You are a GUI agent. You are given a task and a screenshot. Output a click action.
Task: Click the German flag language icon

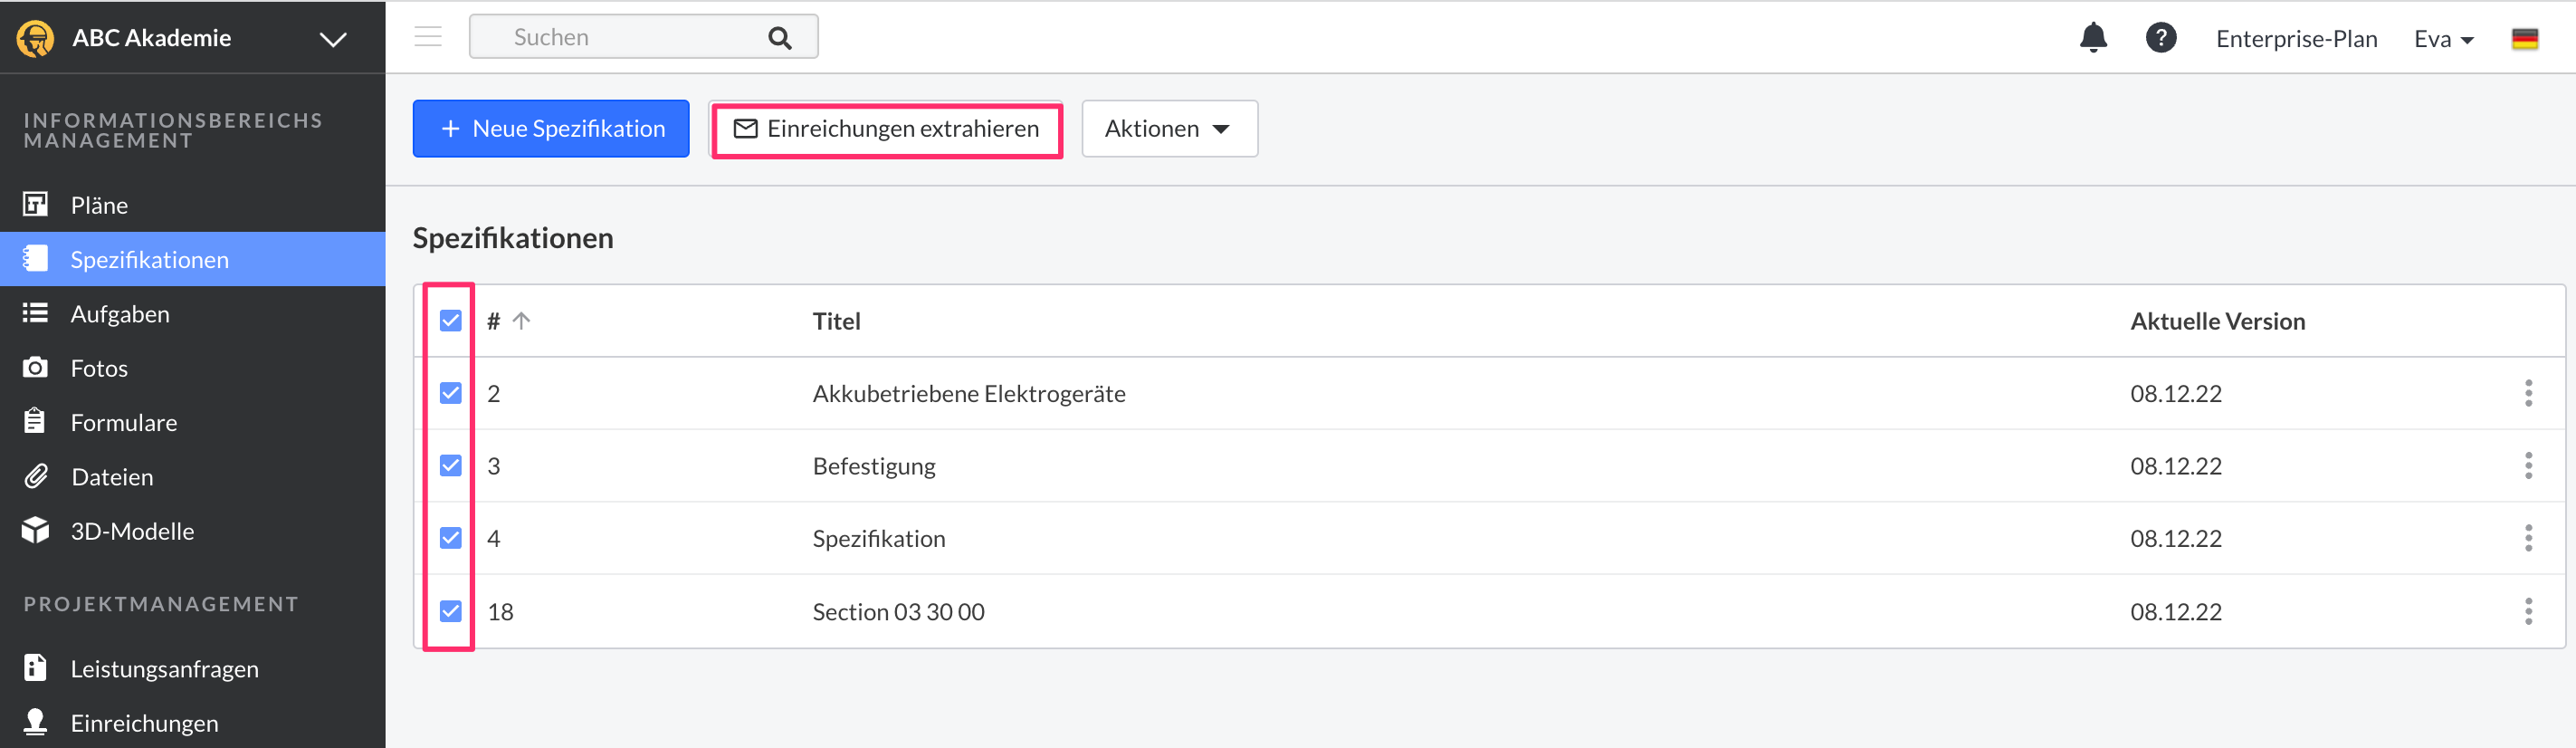tap(2524, 39)
